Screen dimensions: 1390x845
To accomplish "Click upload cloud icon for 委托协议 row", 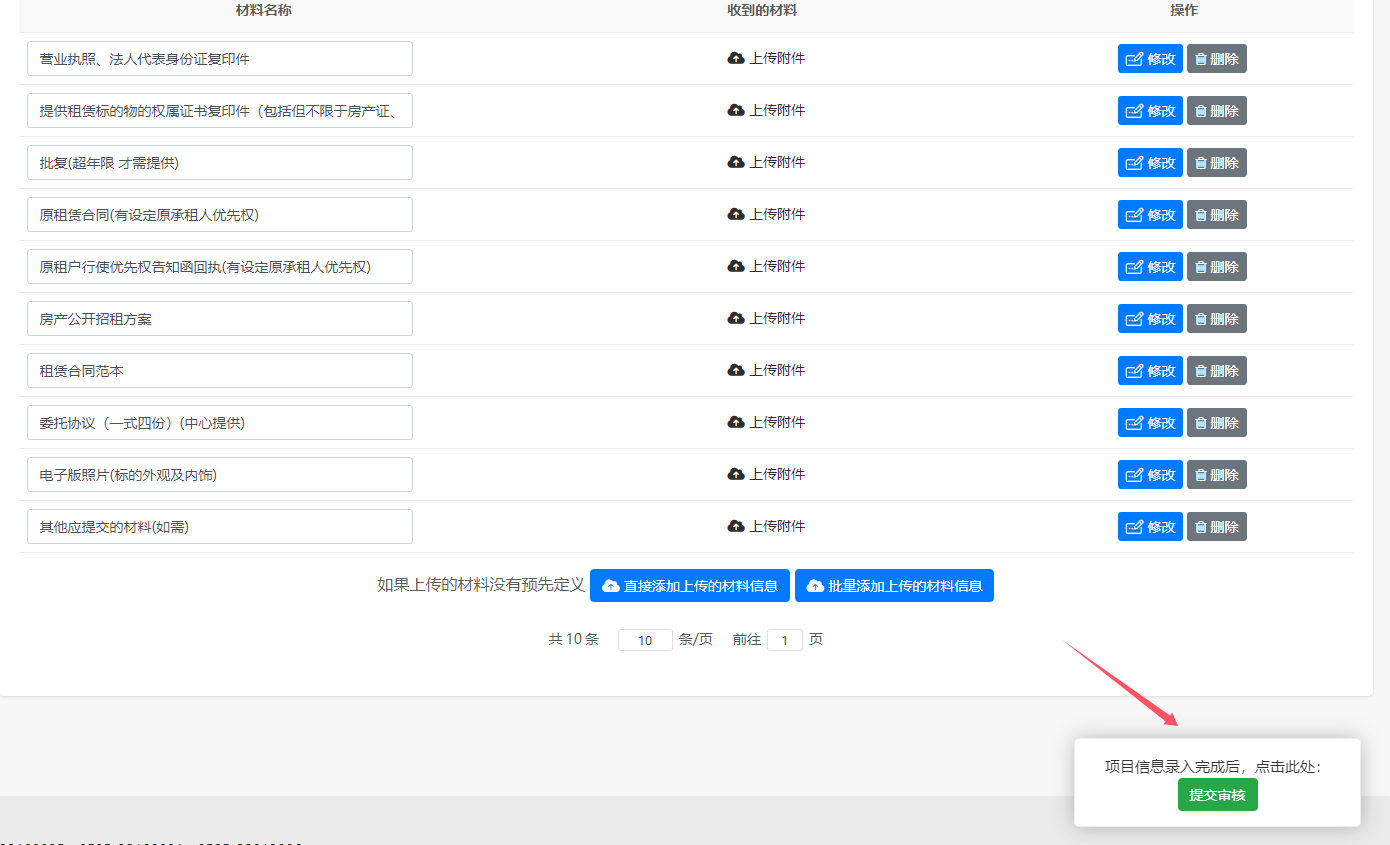I will 736,422.
